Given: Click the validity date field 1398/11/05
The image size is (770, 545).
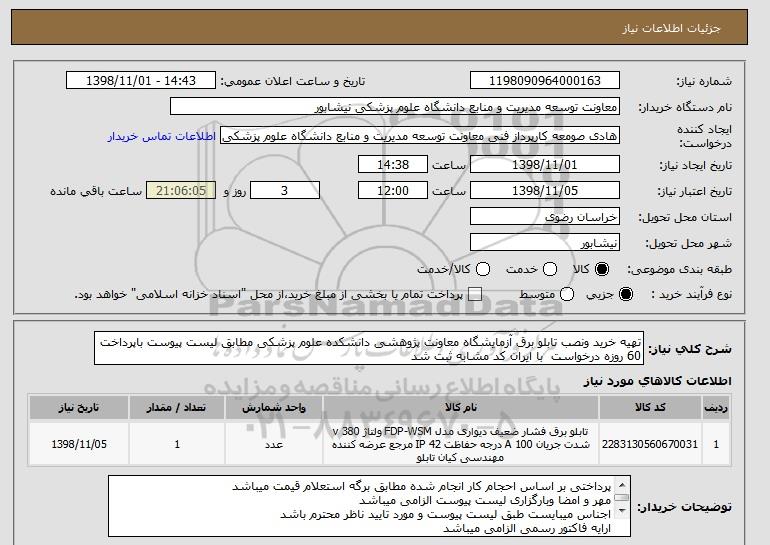Looking at the screenshot, I should pyautogui.click(x=545, y=191).
